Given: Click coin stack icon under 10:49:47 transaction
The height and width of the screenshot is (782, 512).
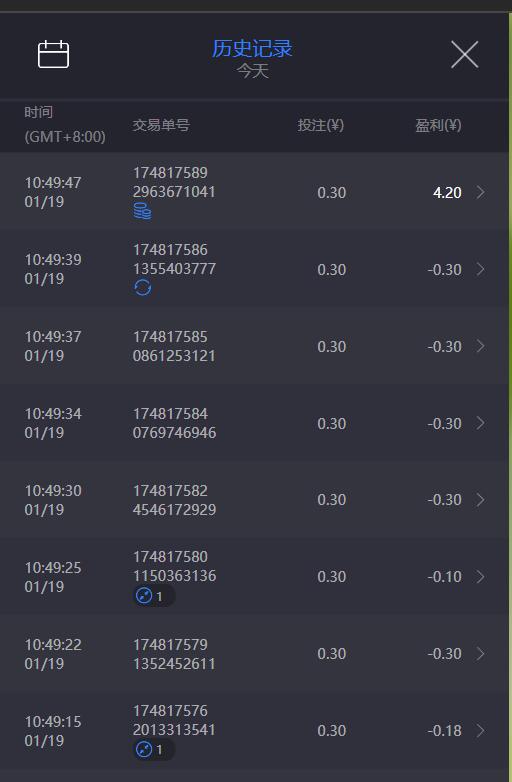Looking at the screenshot, I should click(x=143, y=211).
